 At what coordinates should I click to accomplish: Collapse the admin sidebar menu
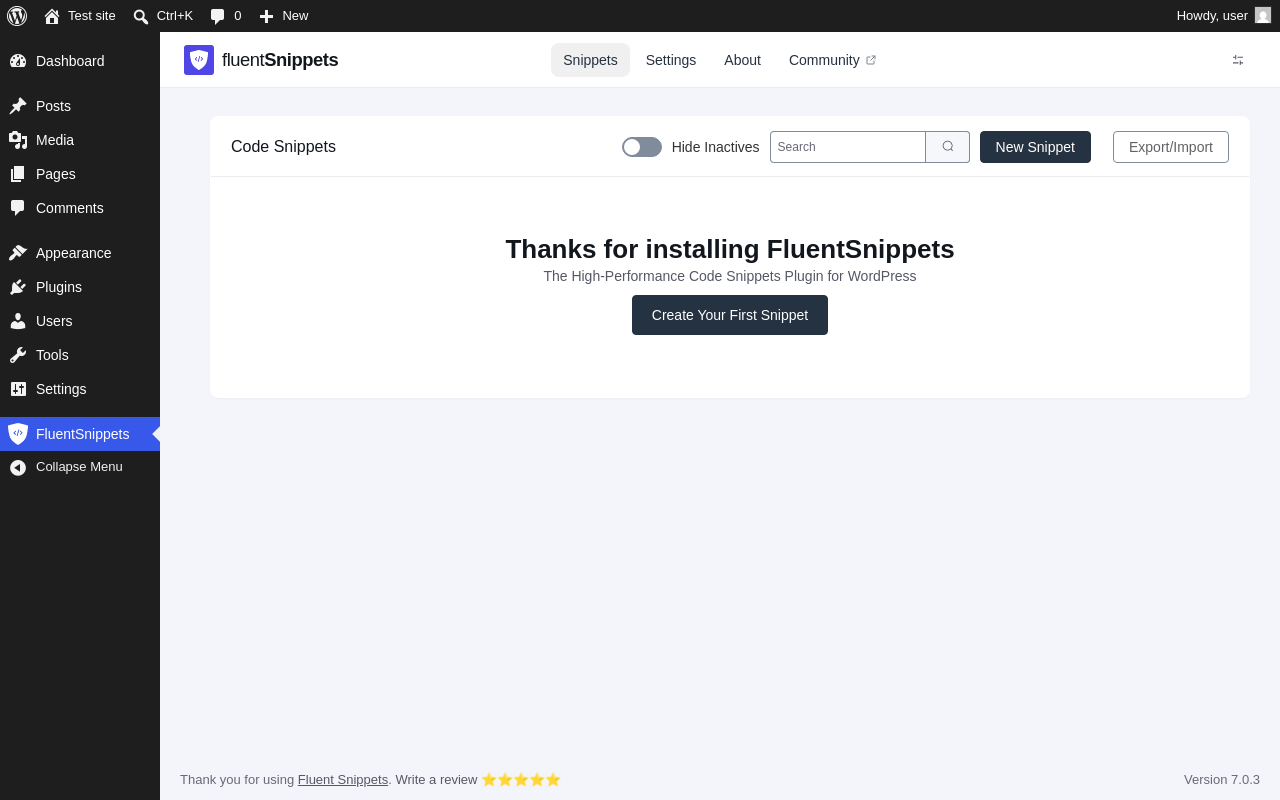[80, 467]
